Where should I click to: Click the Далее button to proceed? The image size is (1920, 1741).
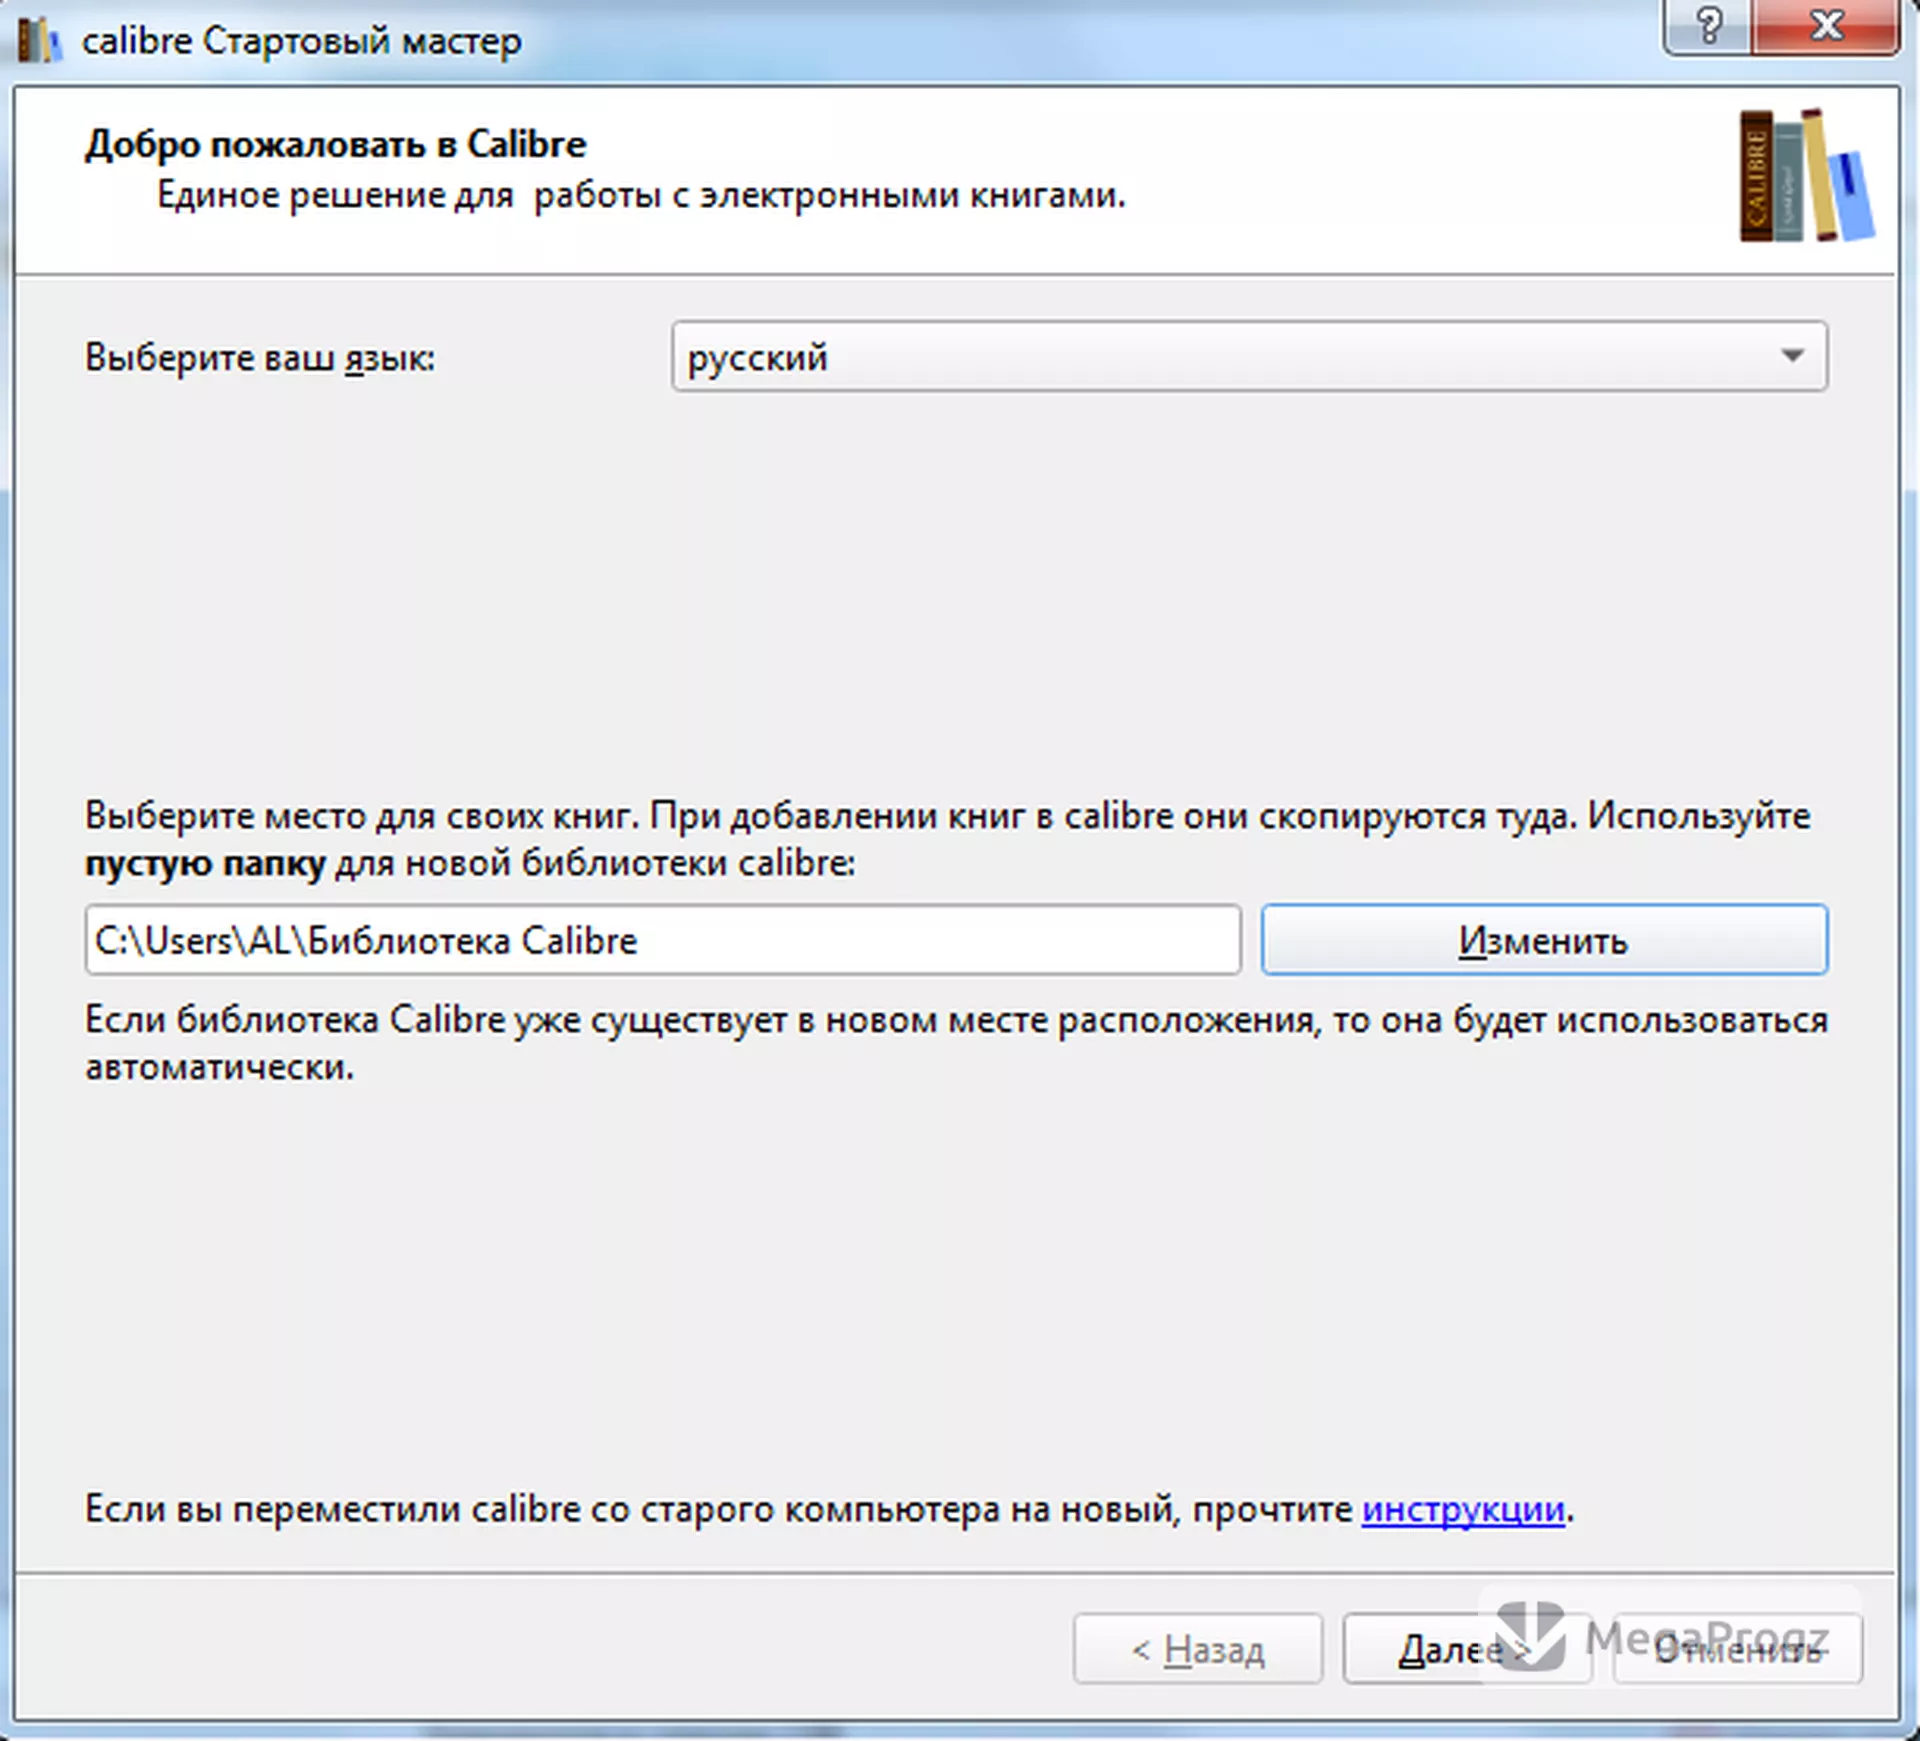[1467, 1649]
